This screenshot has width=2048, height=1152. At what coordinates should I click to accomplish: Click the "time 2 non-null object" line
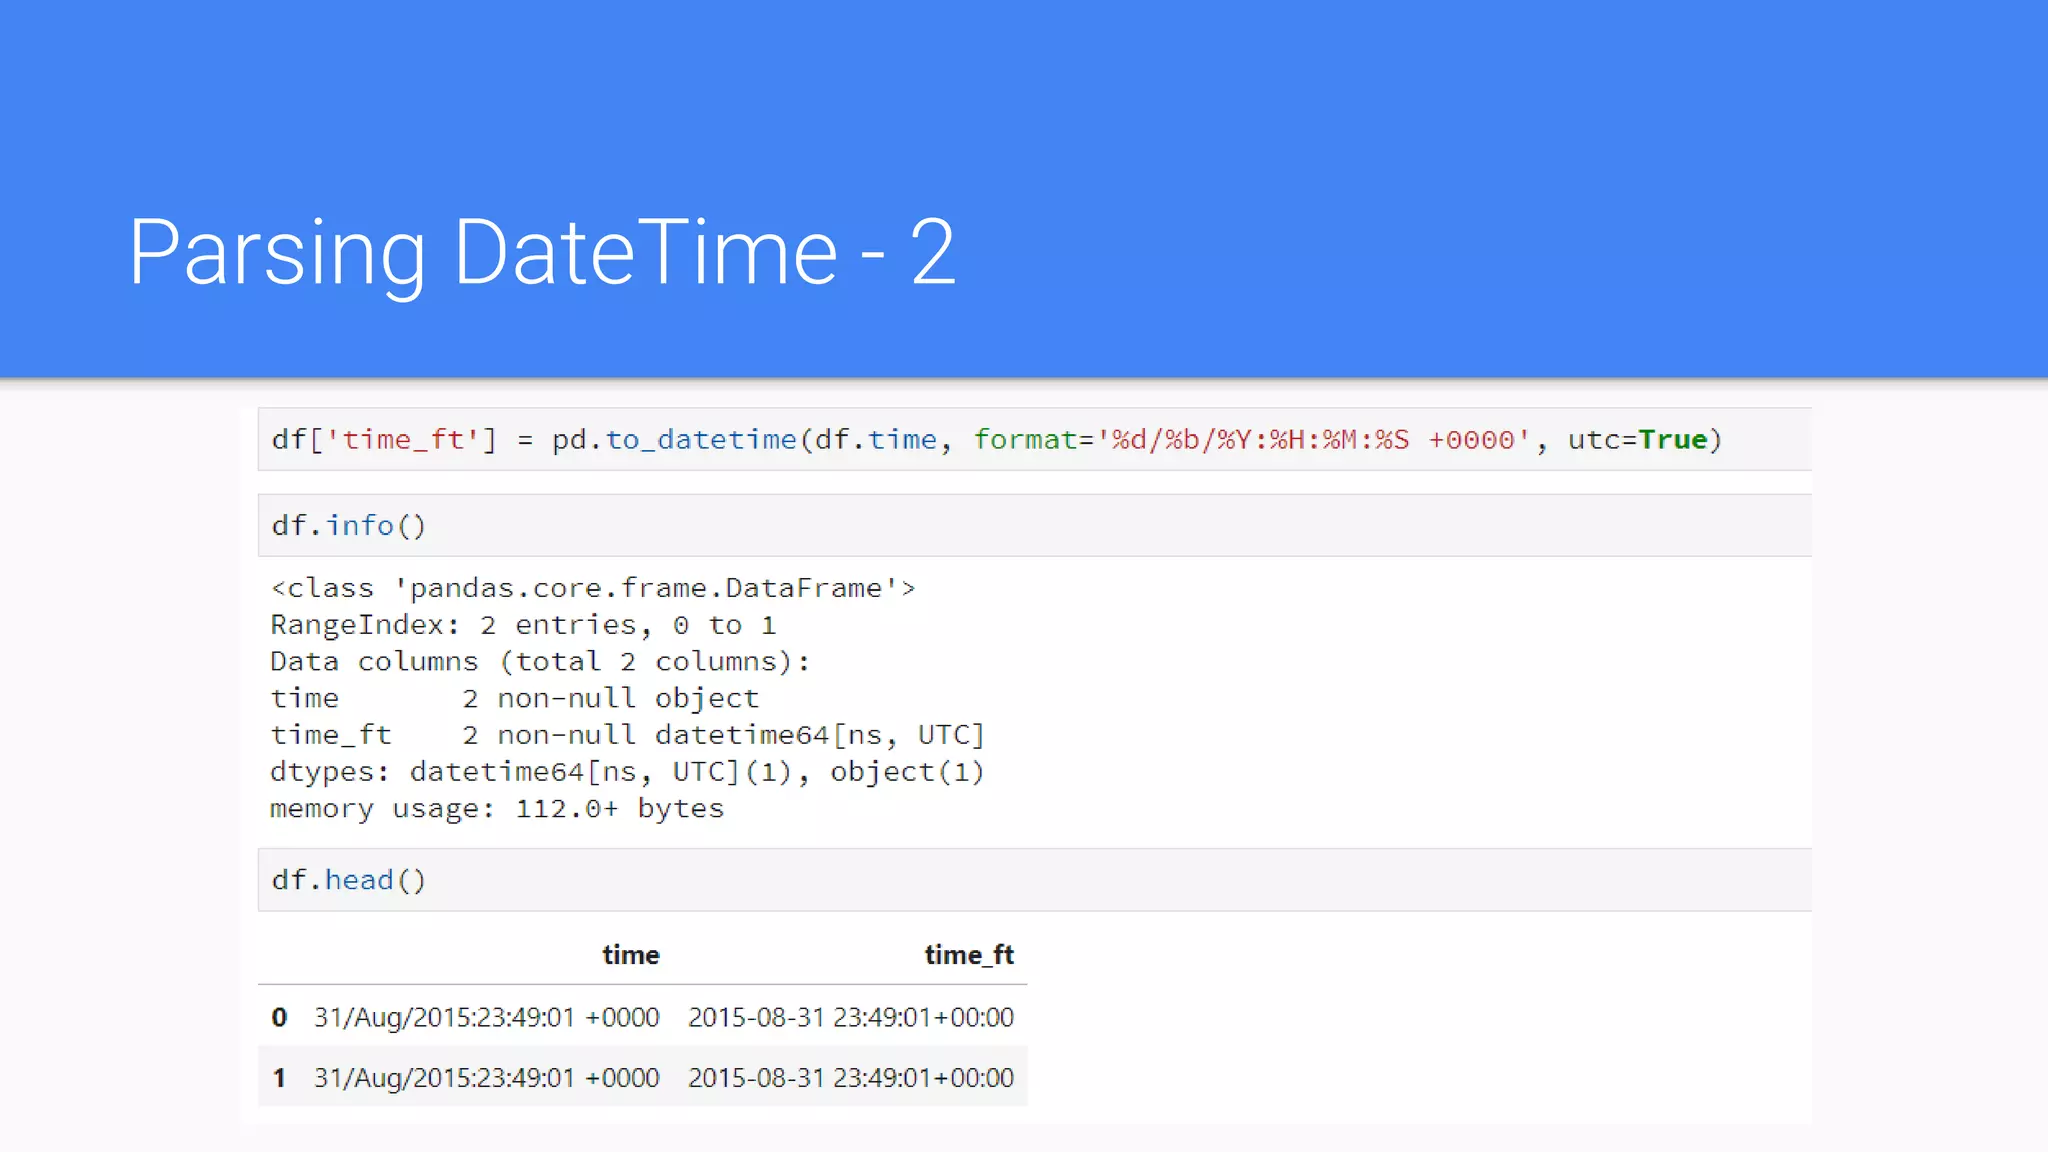point(514,698)
